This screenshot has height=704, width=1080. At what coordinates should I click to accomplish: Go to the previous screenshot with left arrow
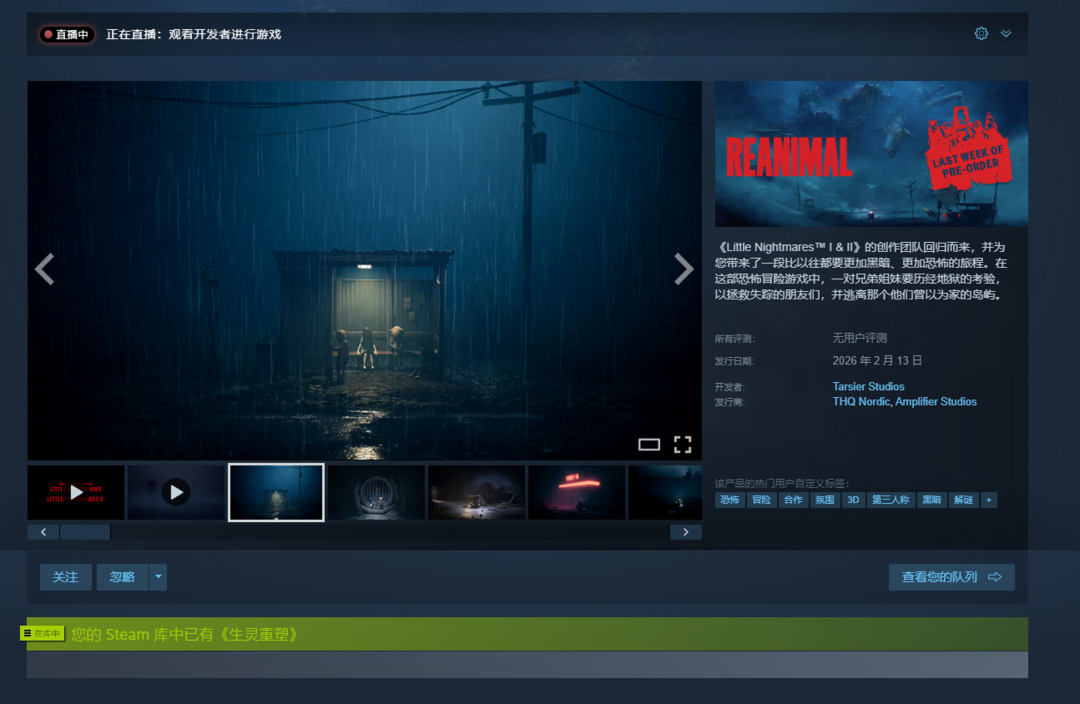pyautogui.click(x=44, y=269)
